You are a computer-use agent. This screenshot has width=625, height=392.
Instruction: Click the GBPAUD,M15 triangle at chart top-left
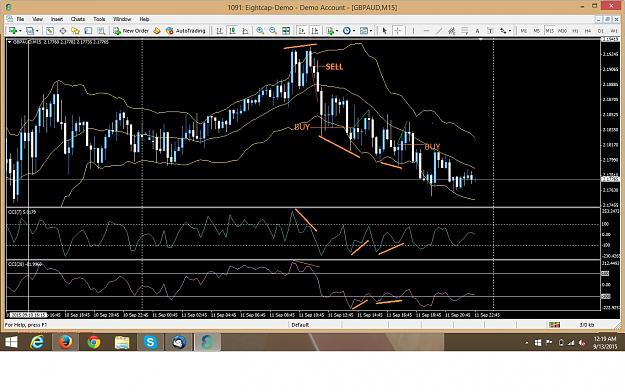pyautogui.click(x=10, y=41)
